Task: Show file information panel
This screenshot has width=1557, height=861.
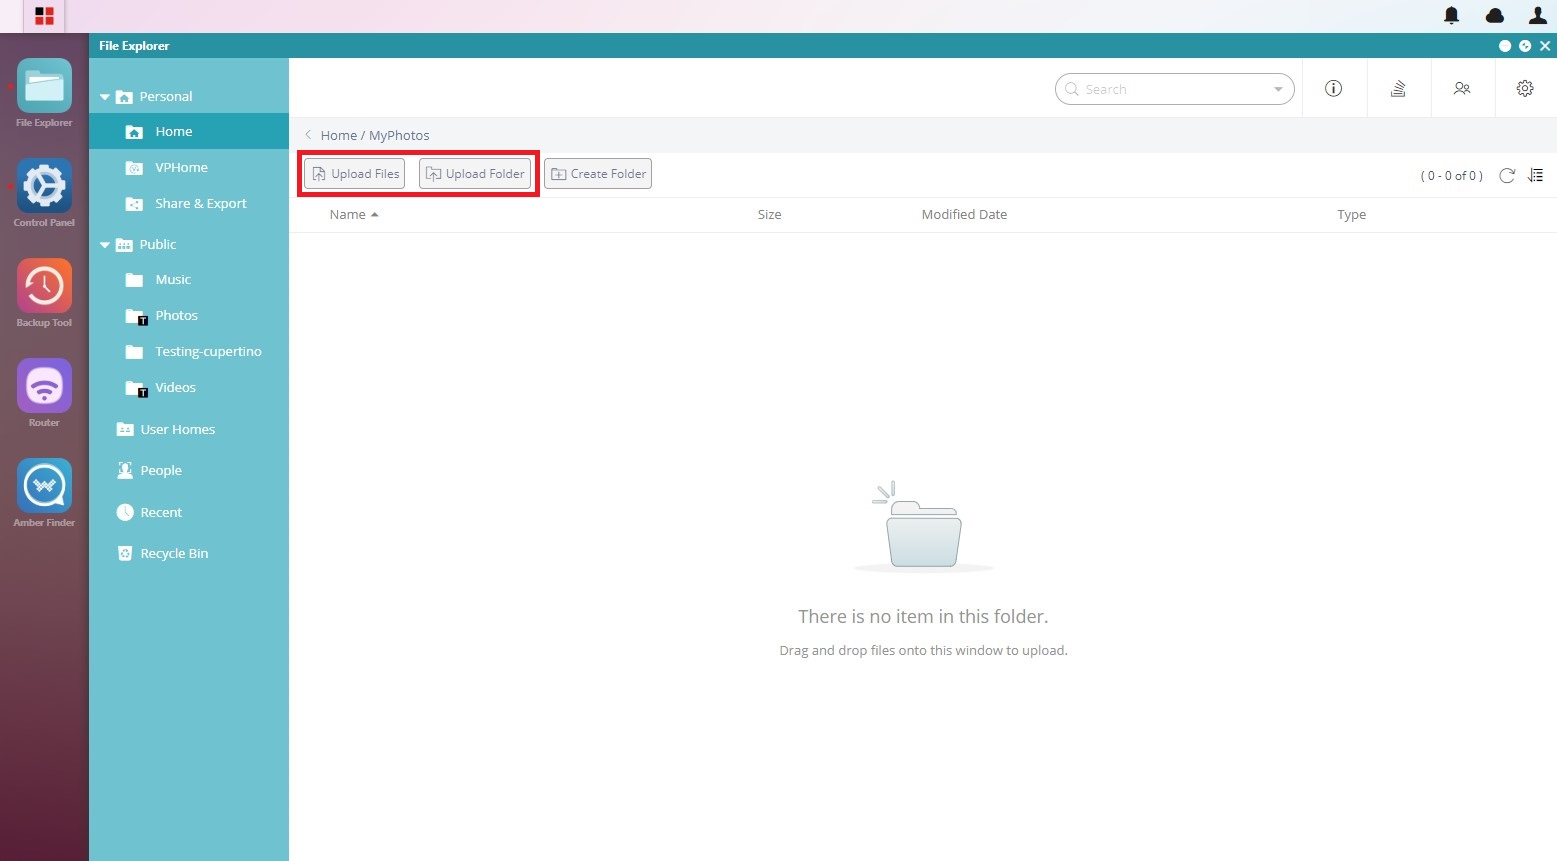Action: (x=1333, y=89)
